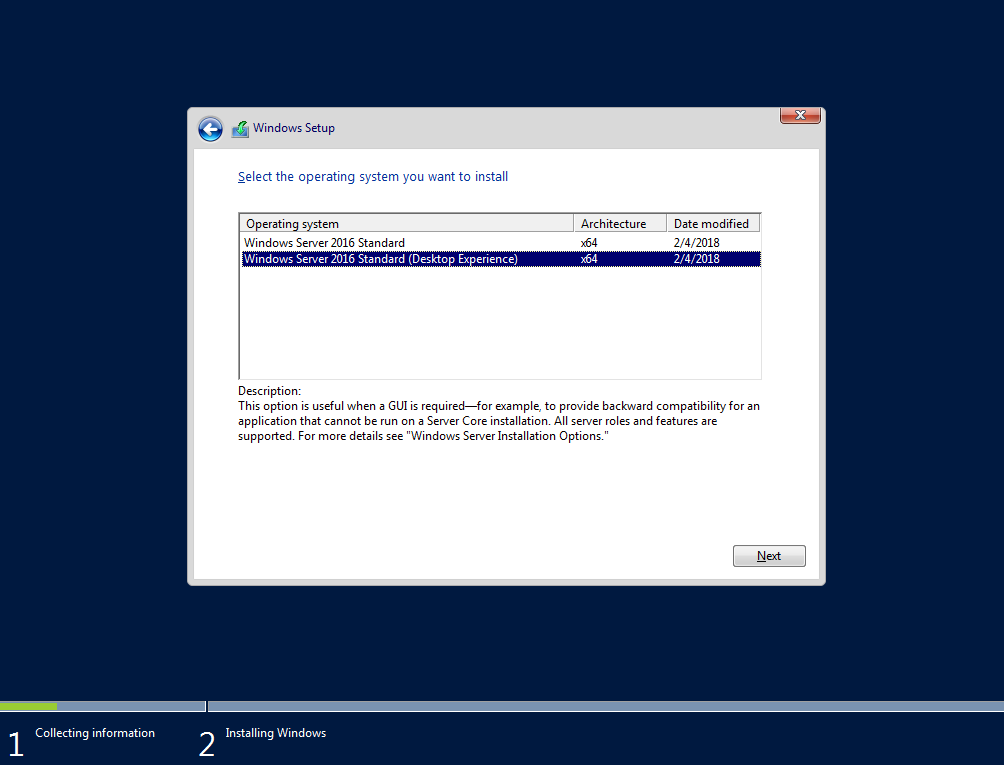Click x64 in the Desktop Experience row

pos(588,259)
